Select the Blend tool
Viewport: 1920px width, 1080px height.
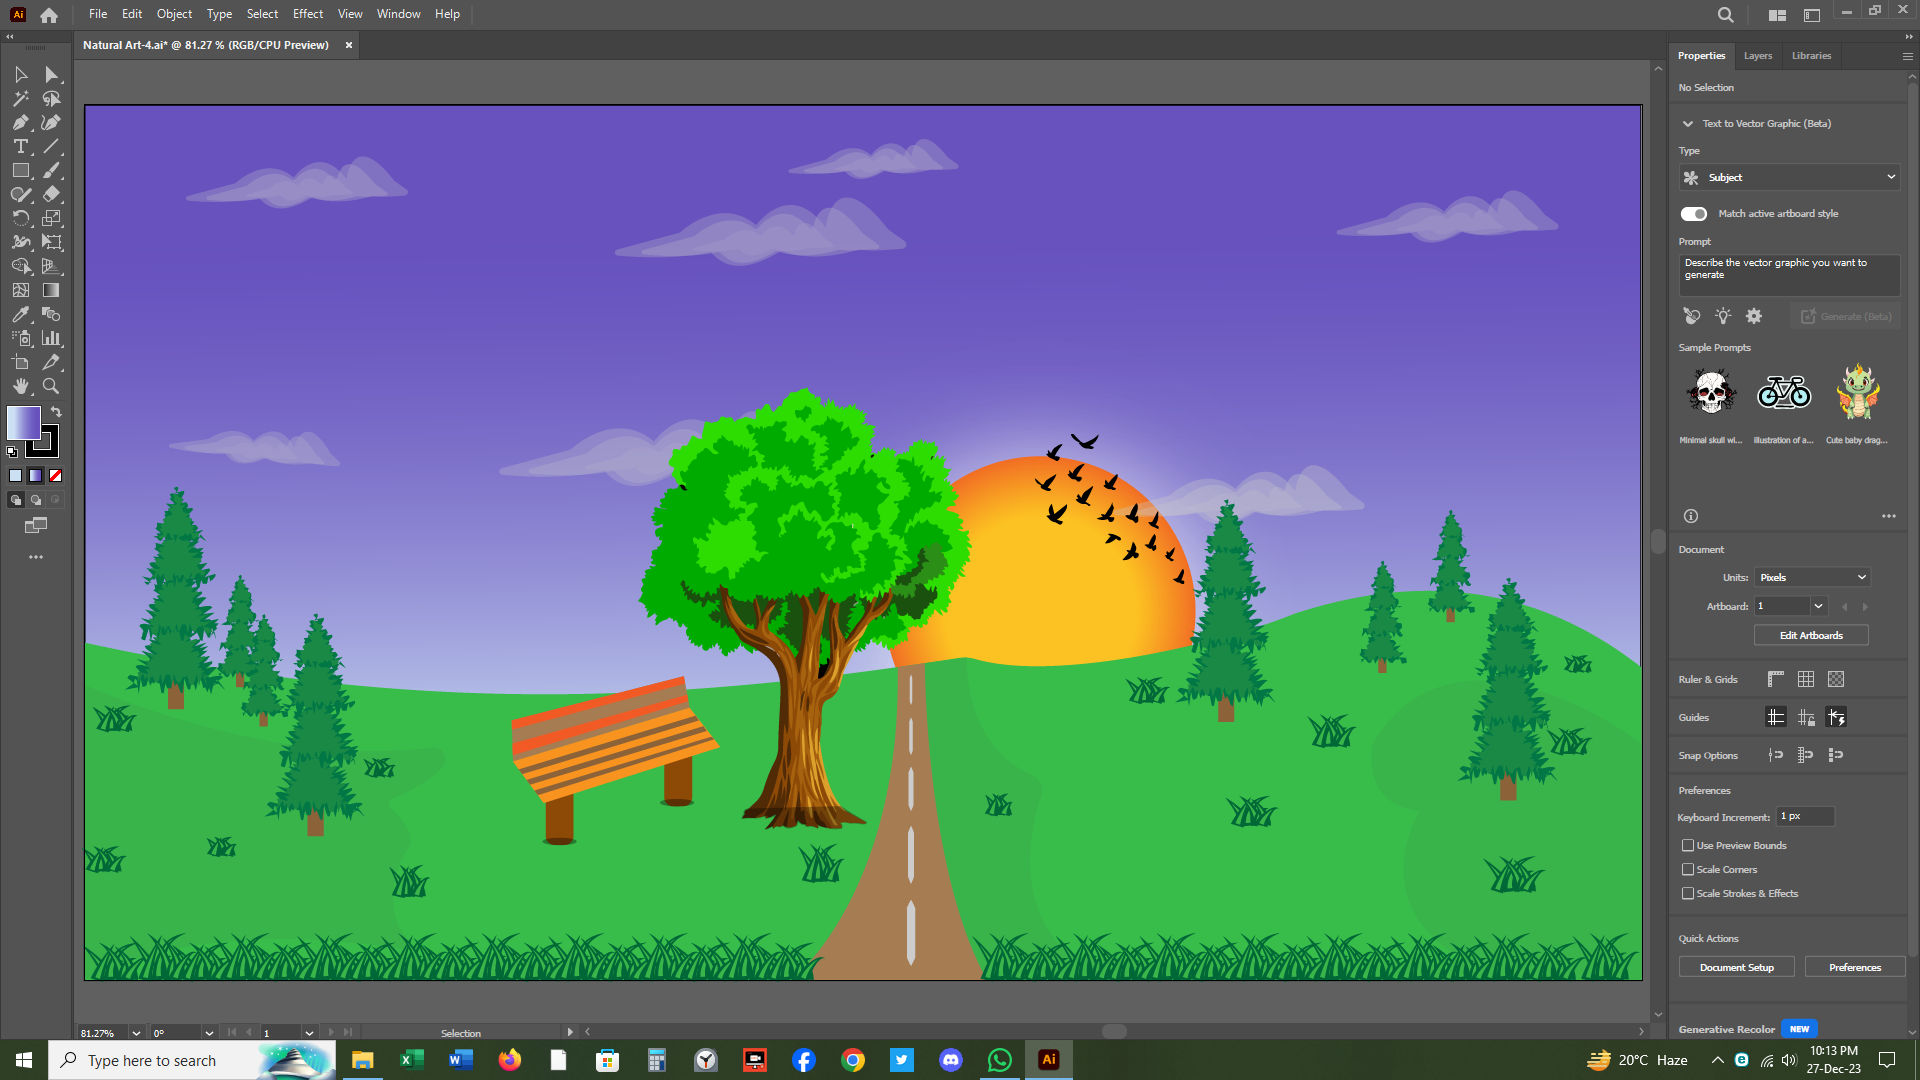click(51, 315)
